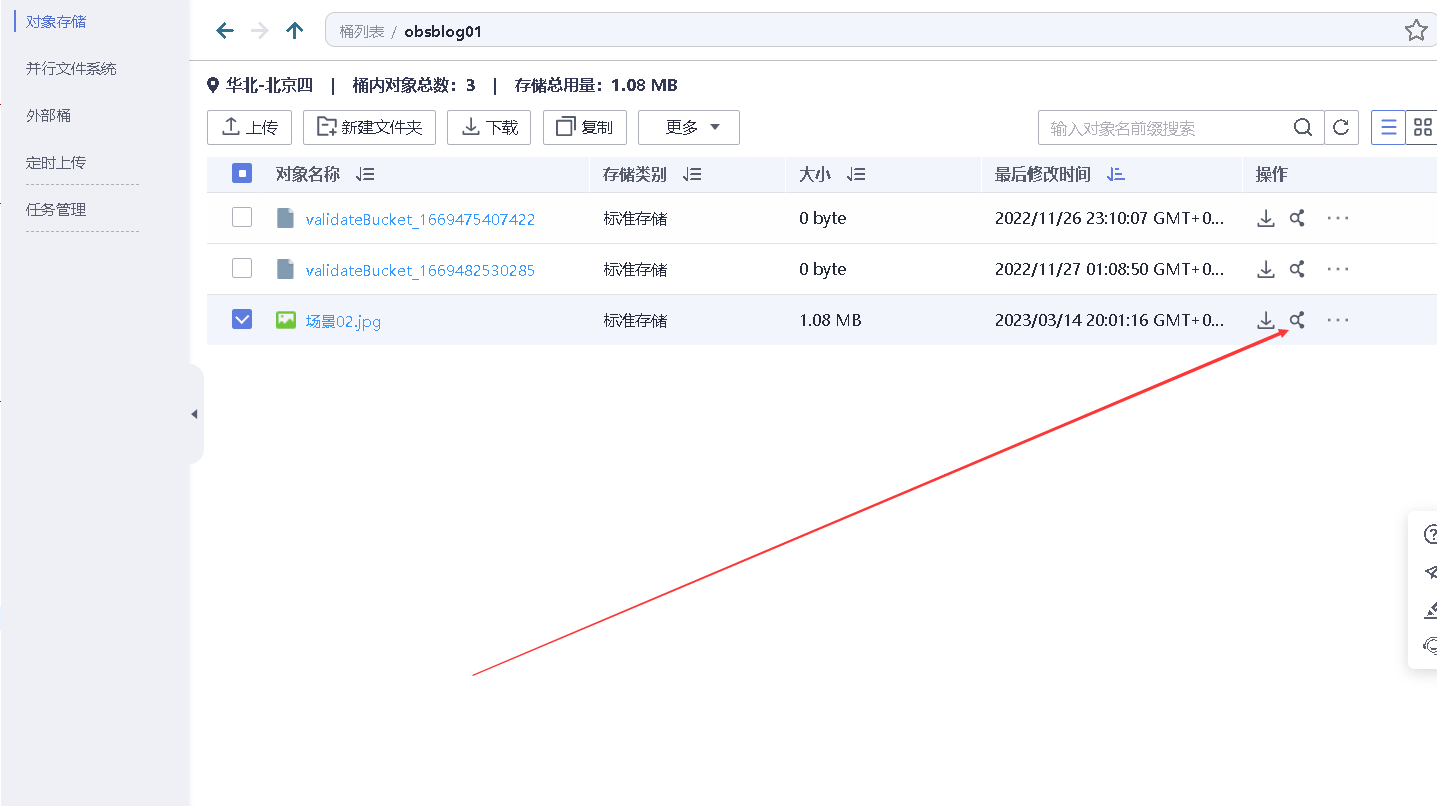Click the 操作 column header
The image size is (1437, 806).
1271,174
